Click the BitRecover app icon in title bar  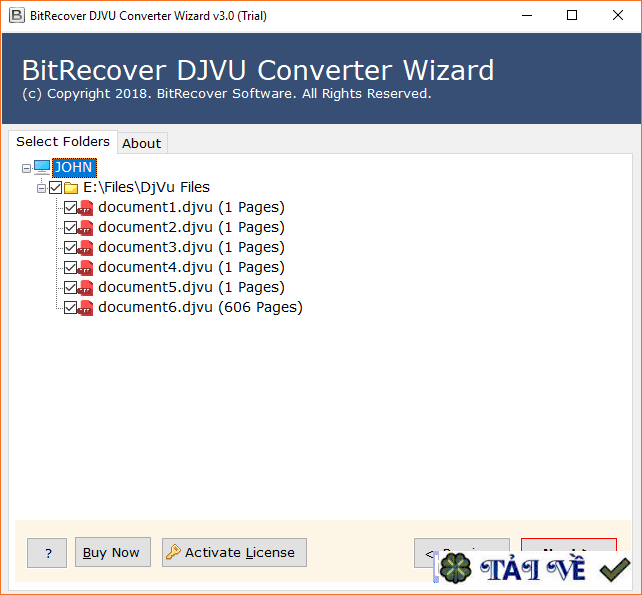[17, 16]
